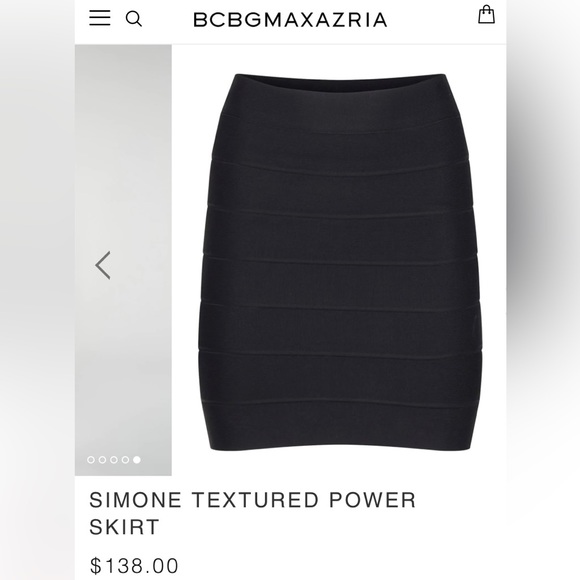Select the fifth filled carousel dot

pos(137,460)
